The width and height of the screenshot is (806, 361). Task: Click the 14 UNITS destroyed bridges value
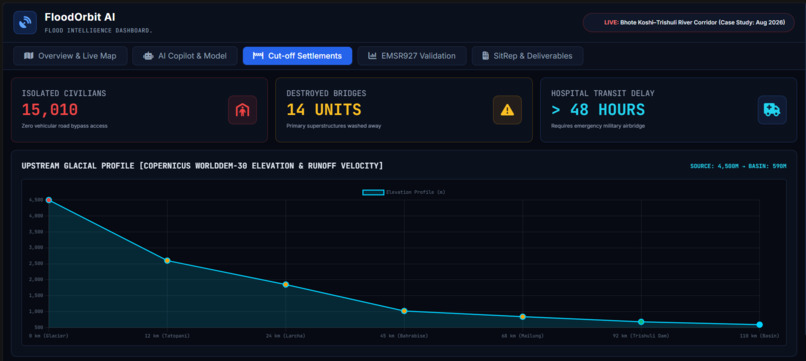pos(324,110)
